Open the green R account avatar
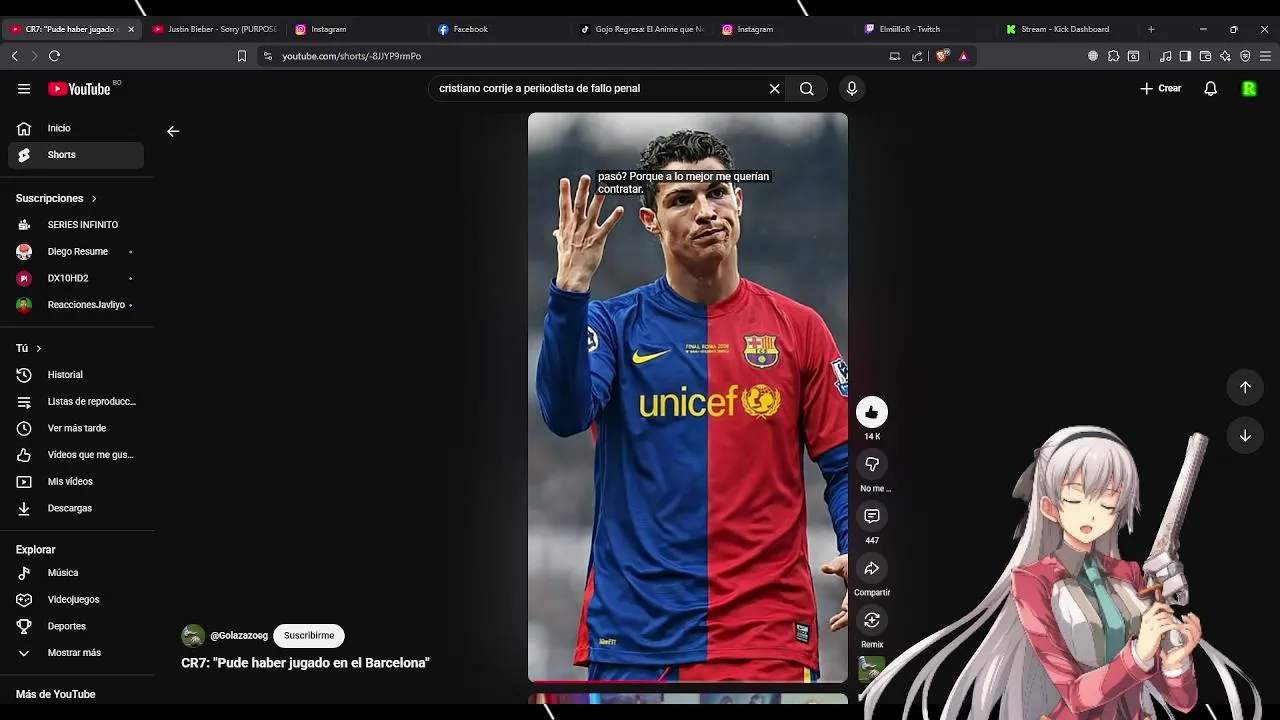Viewport: 1280px width, 720px height. [x=1249, y=89]
